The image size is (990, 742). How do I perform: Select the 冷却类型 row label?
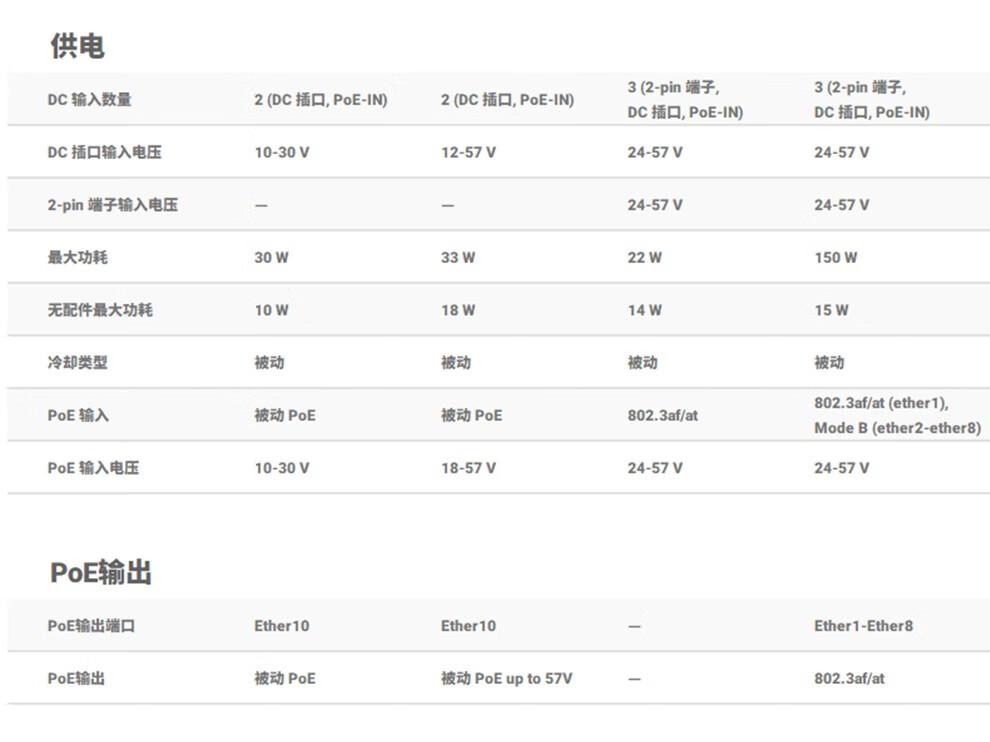pos(78,362)
